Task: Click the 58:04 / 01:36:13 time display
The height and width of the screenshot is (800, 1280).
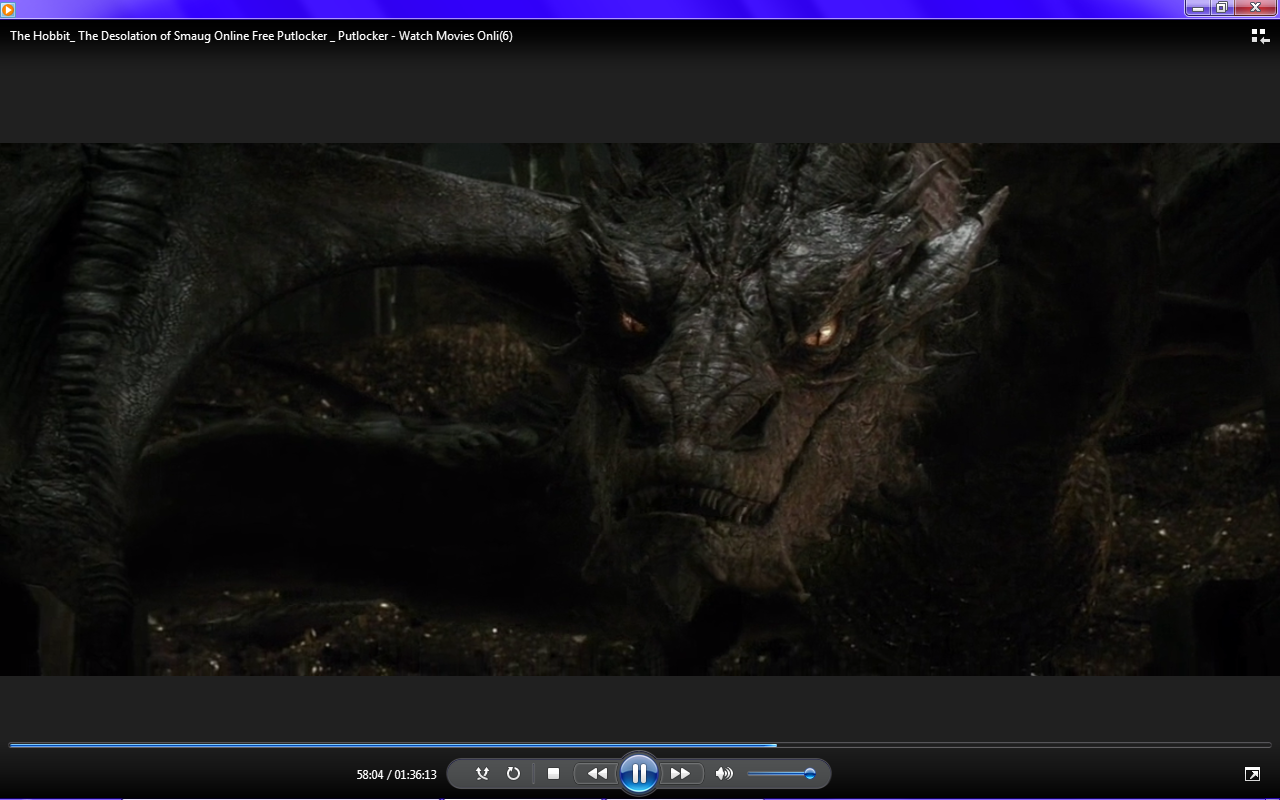Action: [396, 775]
